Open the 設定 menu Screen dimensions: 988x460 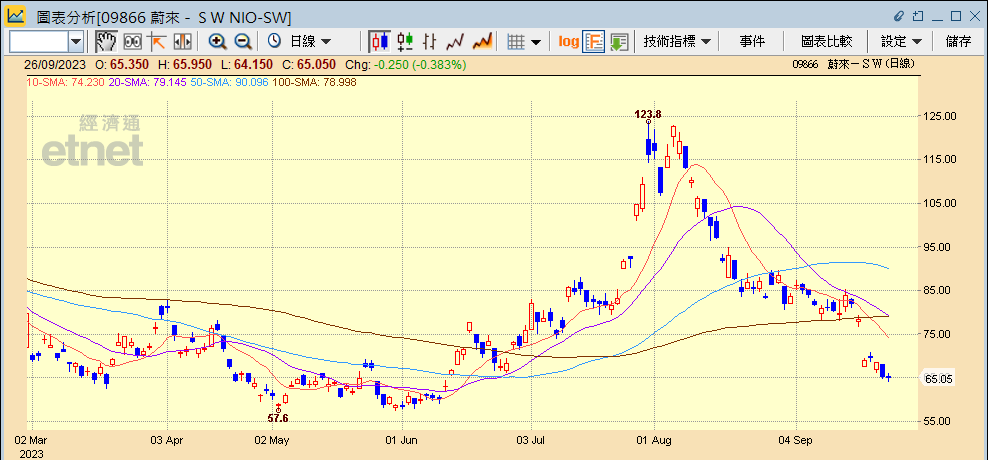900,41
